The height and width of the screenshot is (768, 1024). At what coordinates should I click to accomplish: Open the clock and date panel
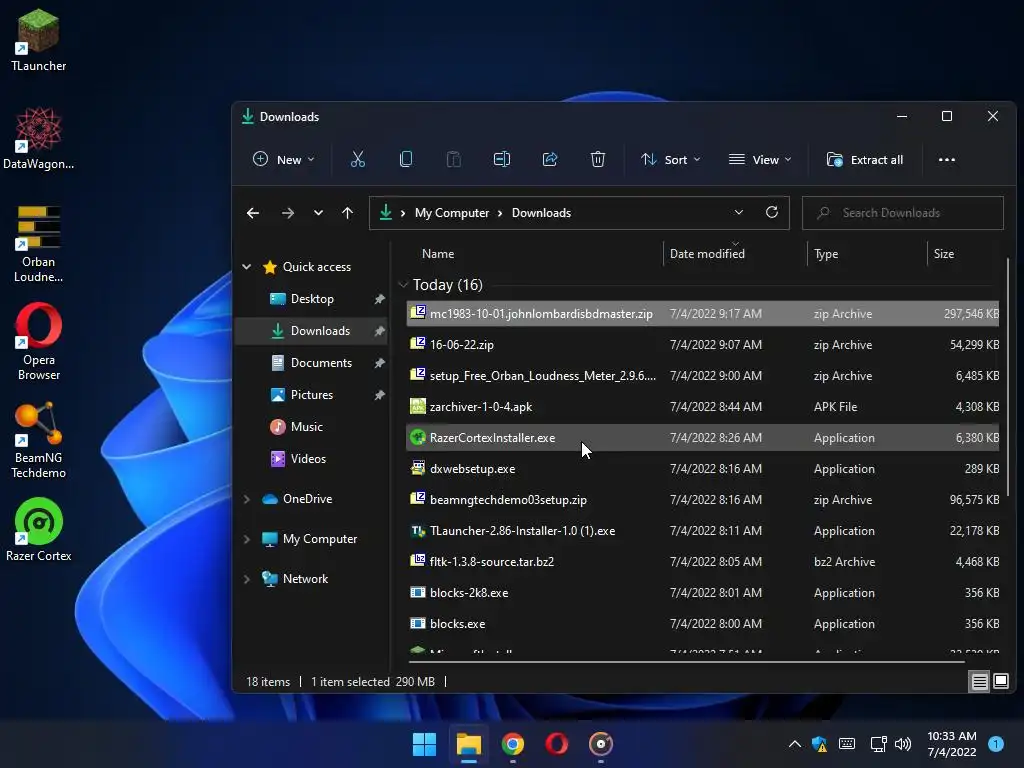pyautogui.click(x=952, y=744)
